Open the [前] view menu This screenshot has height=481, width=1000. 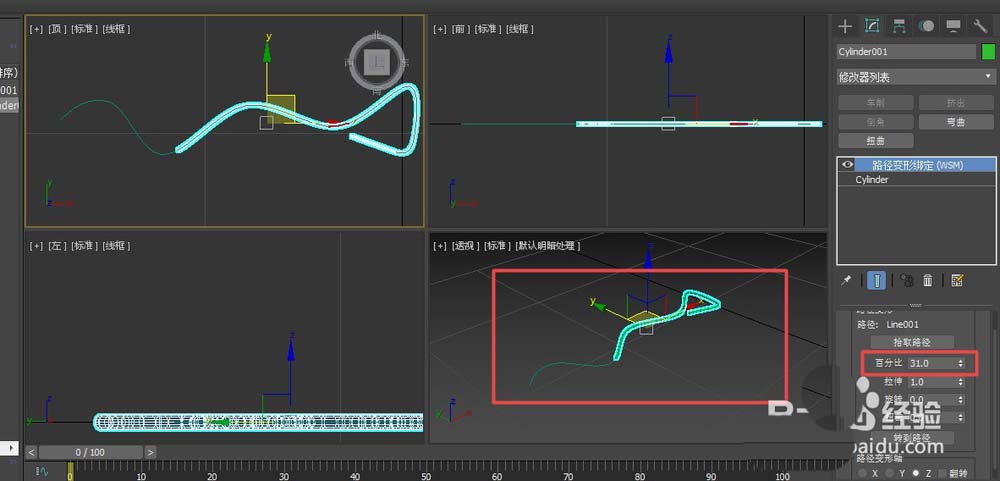[x=460, y=29]
